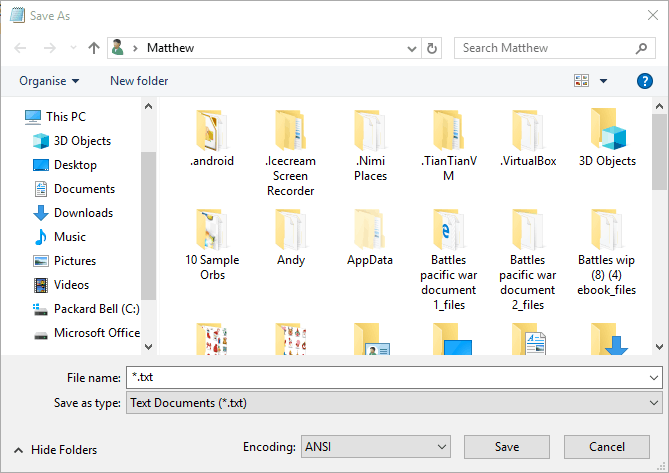Screen dimensions: 669x473
Task: Select the .Nimi Places folder
Action: click(370, 145)
